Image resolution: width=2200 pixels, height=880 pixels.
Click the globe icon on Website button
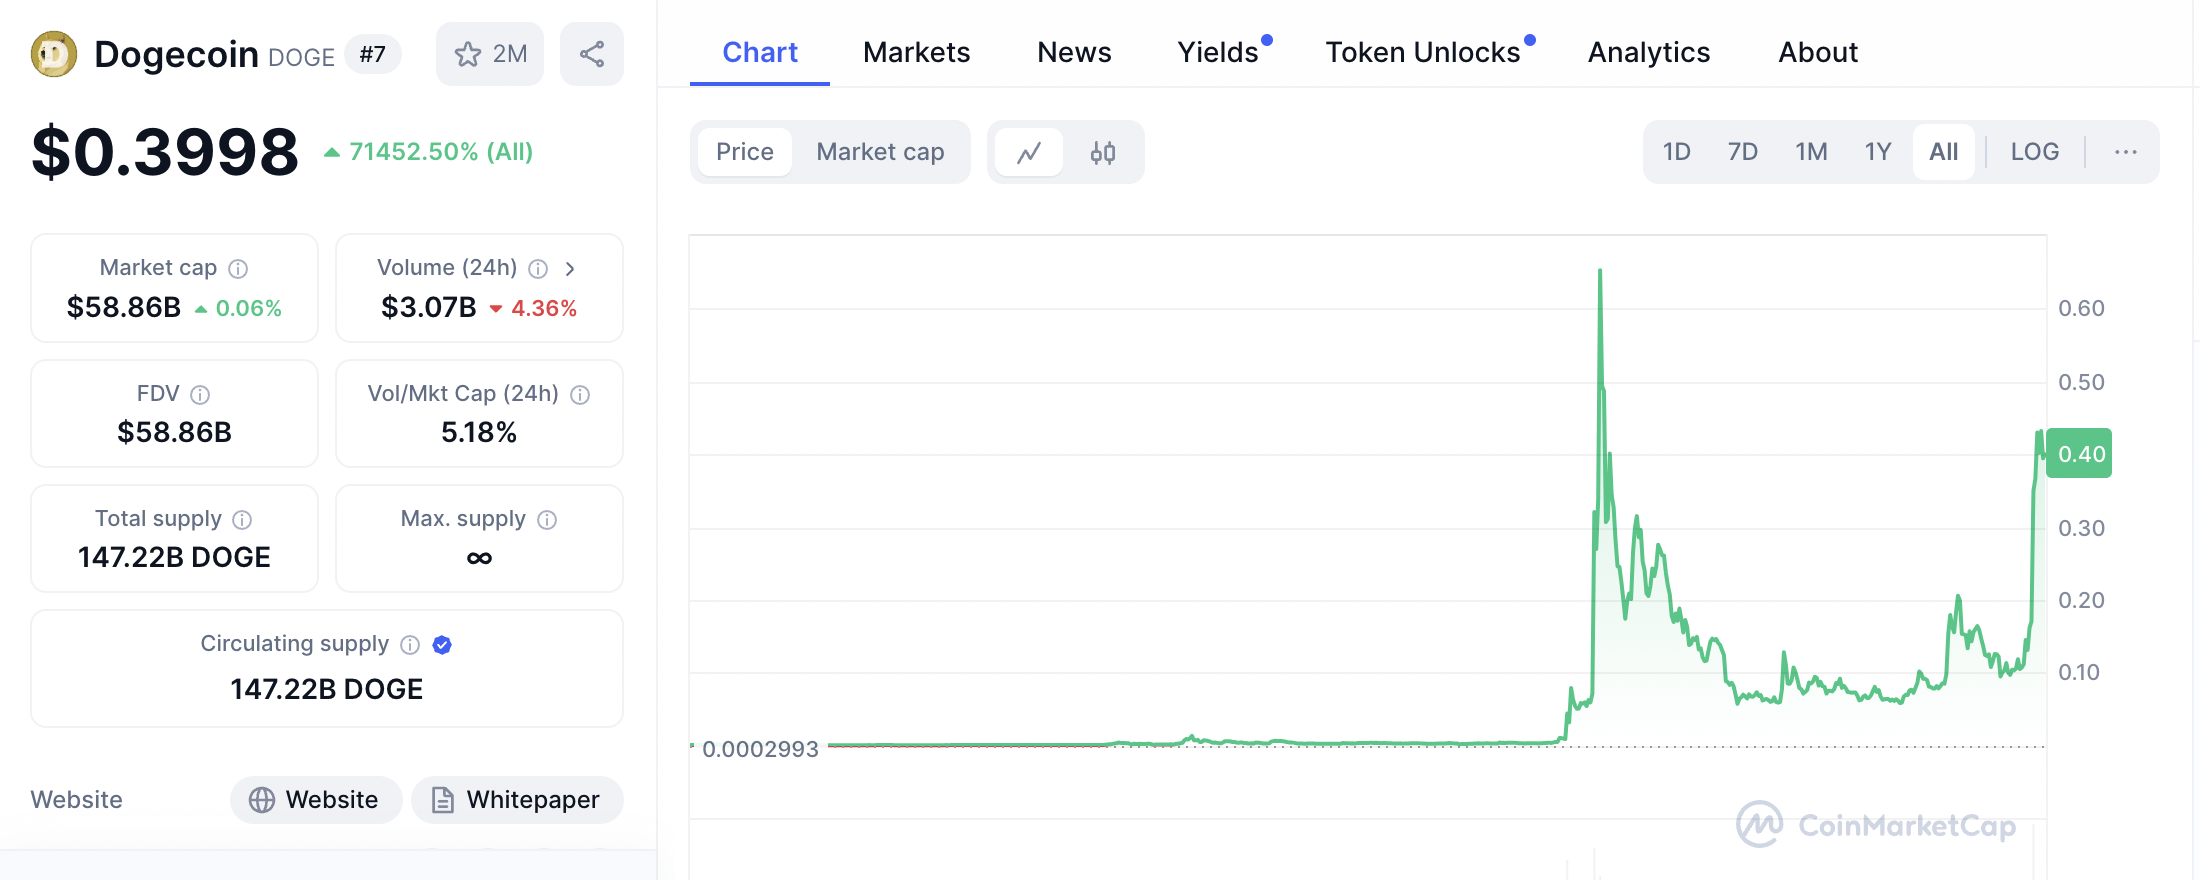pyautogui.click(x=262, y=800)
